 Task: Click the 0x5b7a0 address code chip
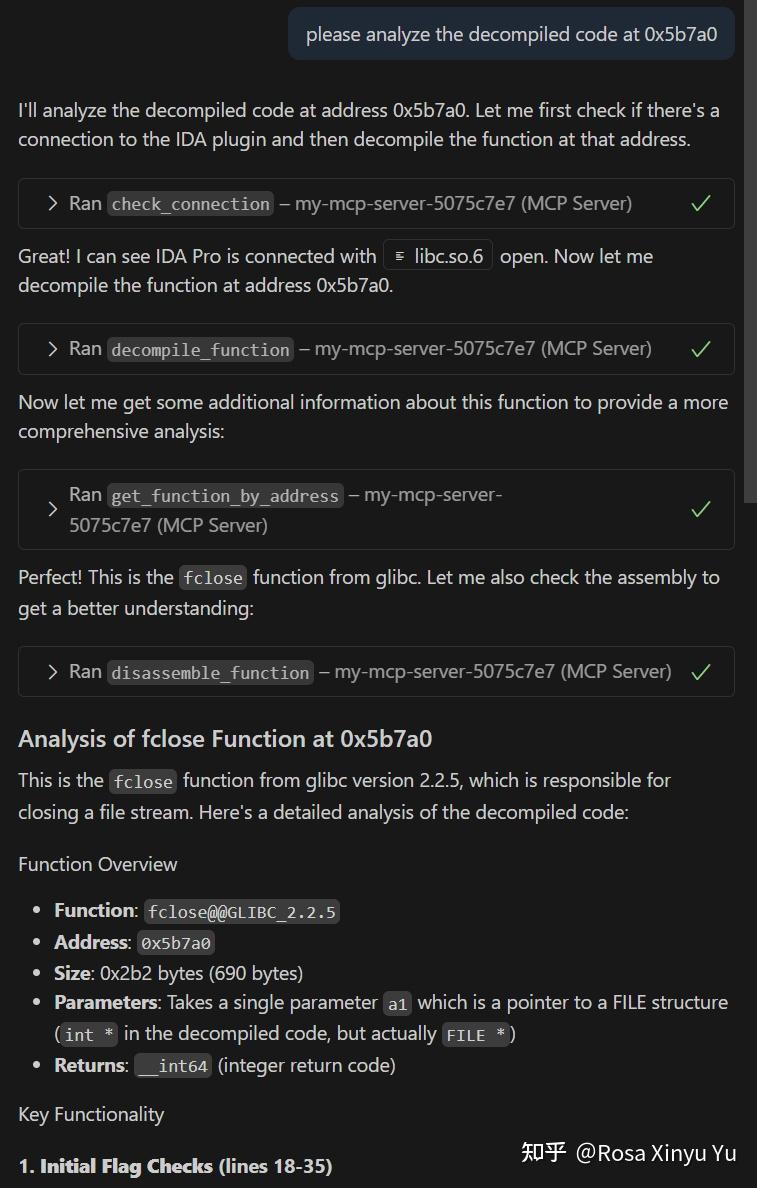(176, 942)
